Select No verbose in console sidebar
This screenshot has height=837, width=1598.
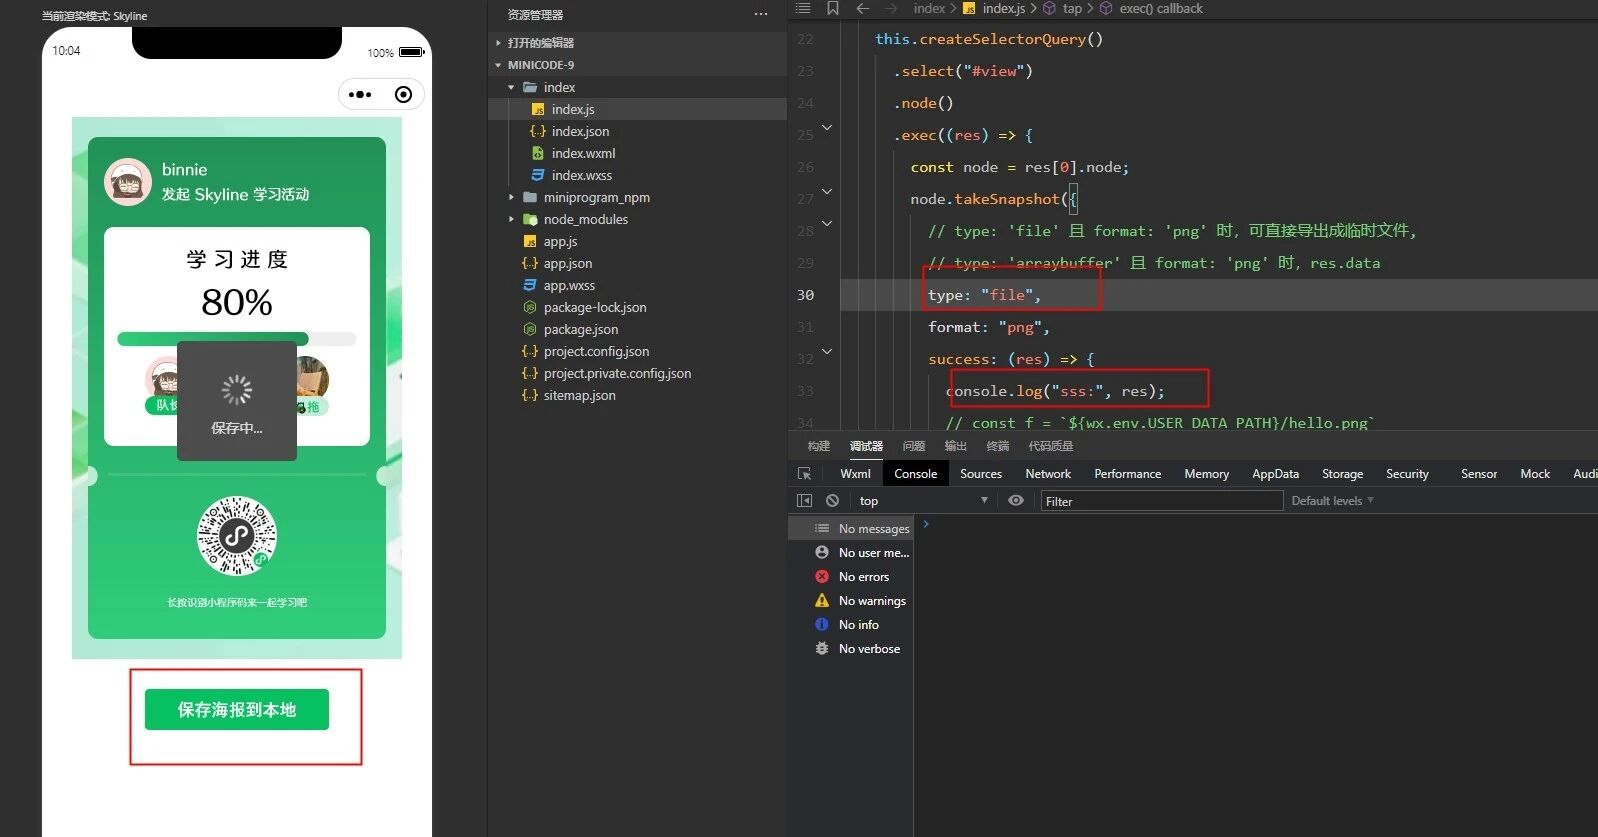coord(851,648)
